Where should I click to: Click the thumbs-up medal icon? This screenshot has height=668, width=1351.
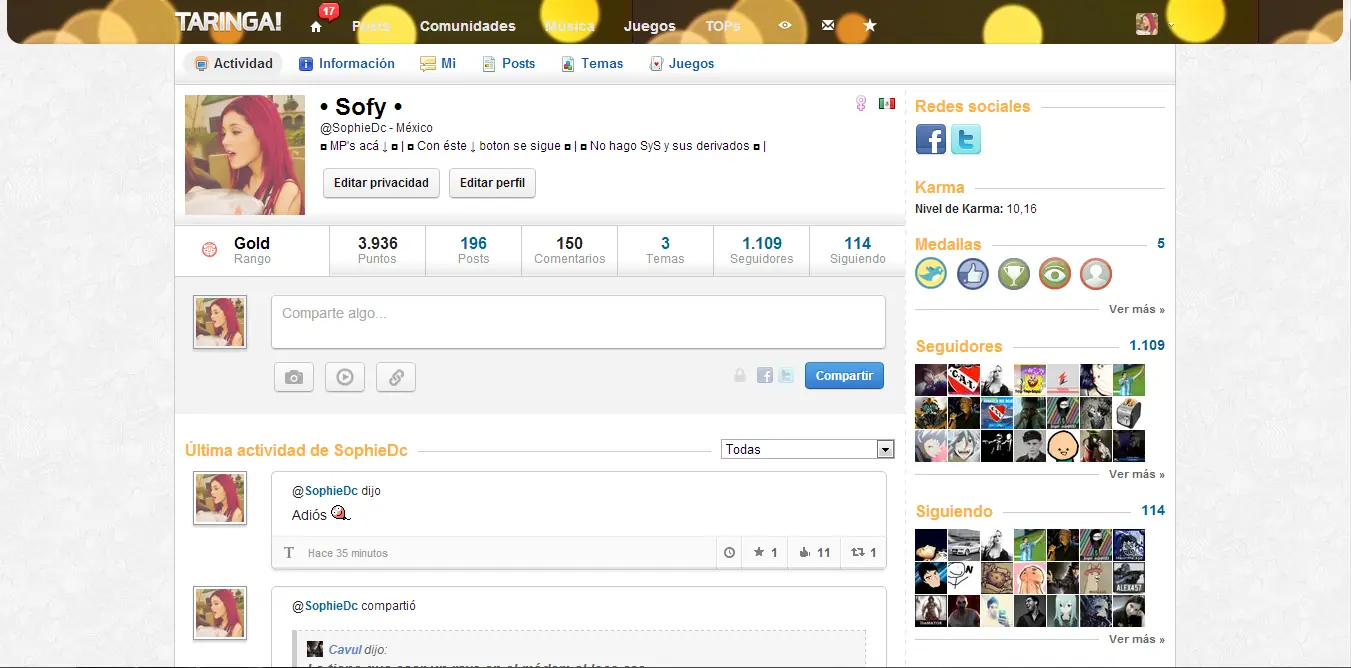[x=972, y=274]
